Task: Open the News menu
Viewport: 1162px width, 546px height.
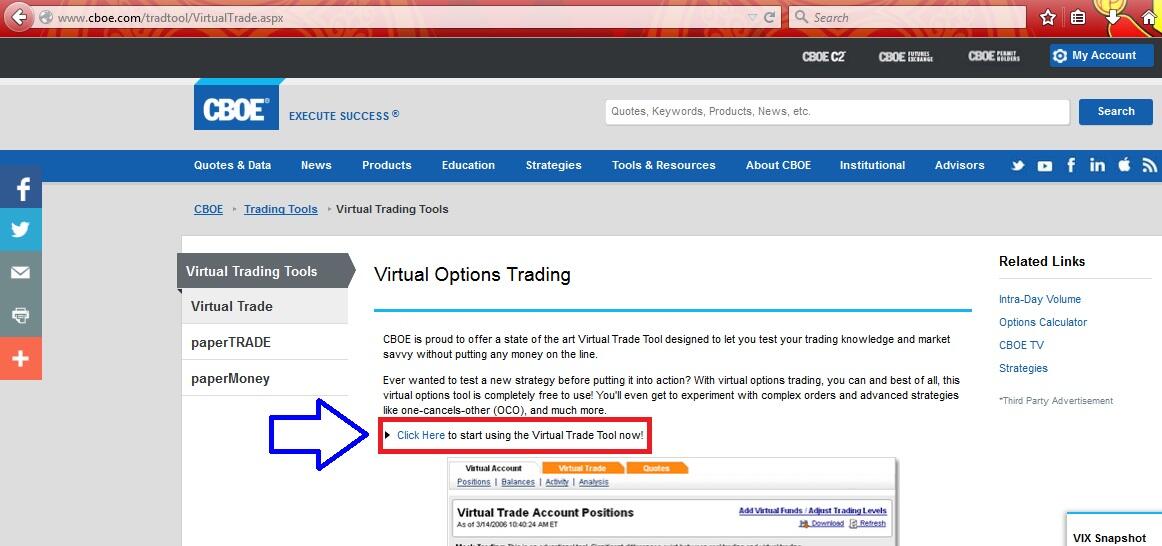Action: [316, 165]
